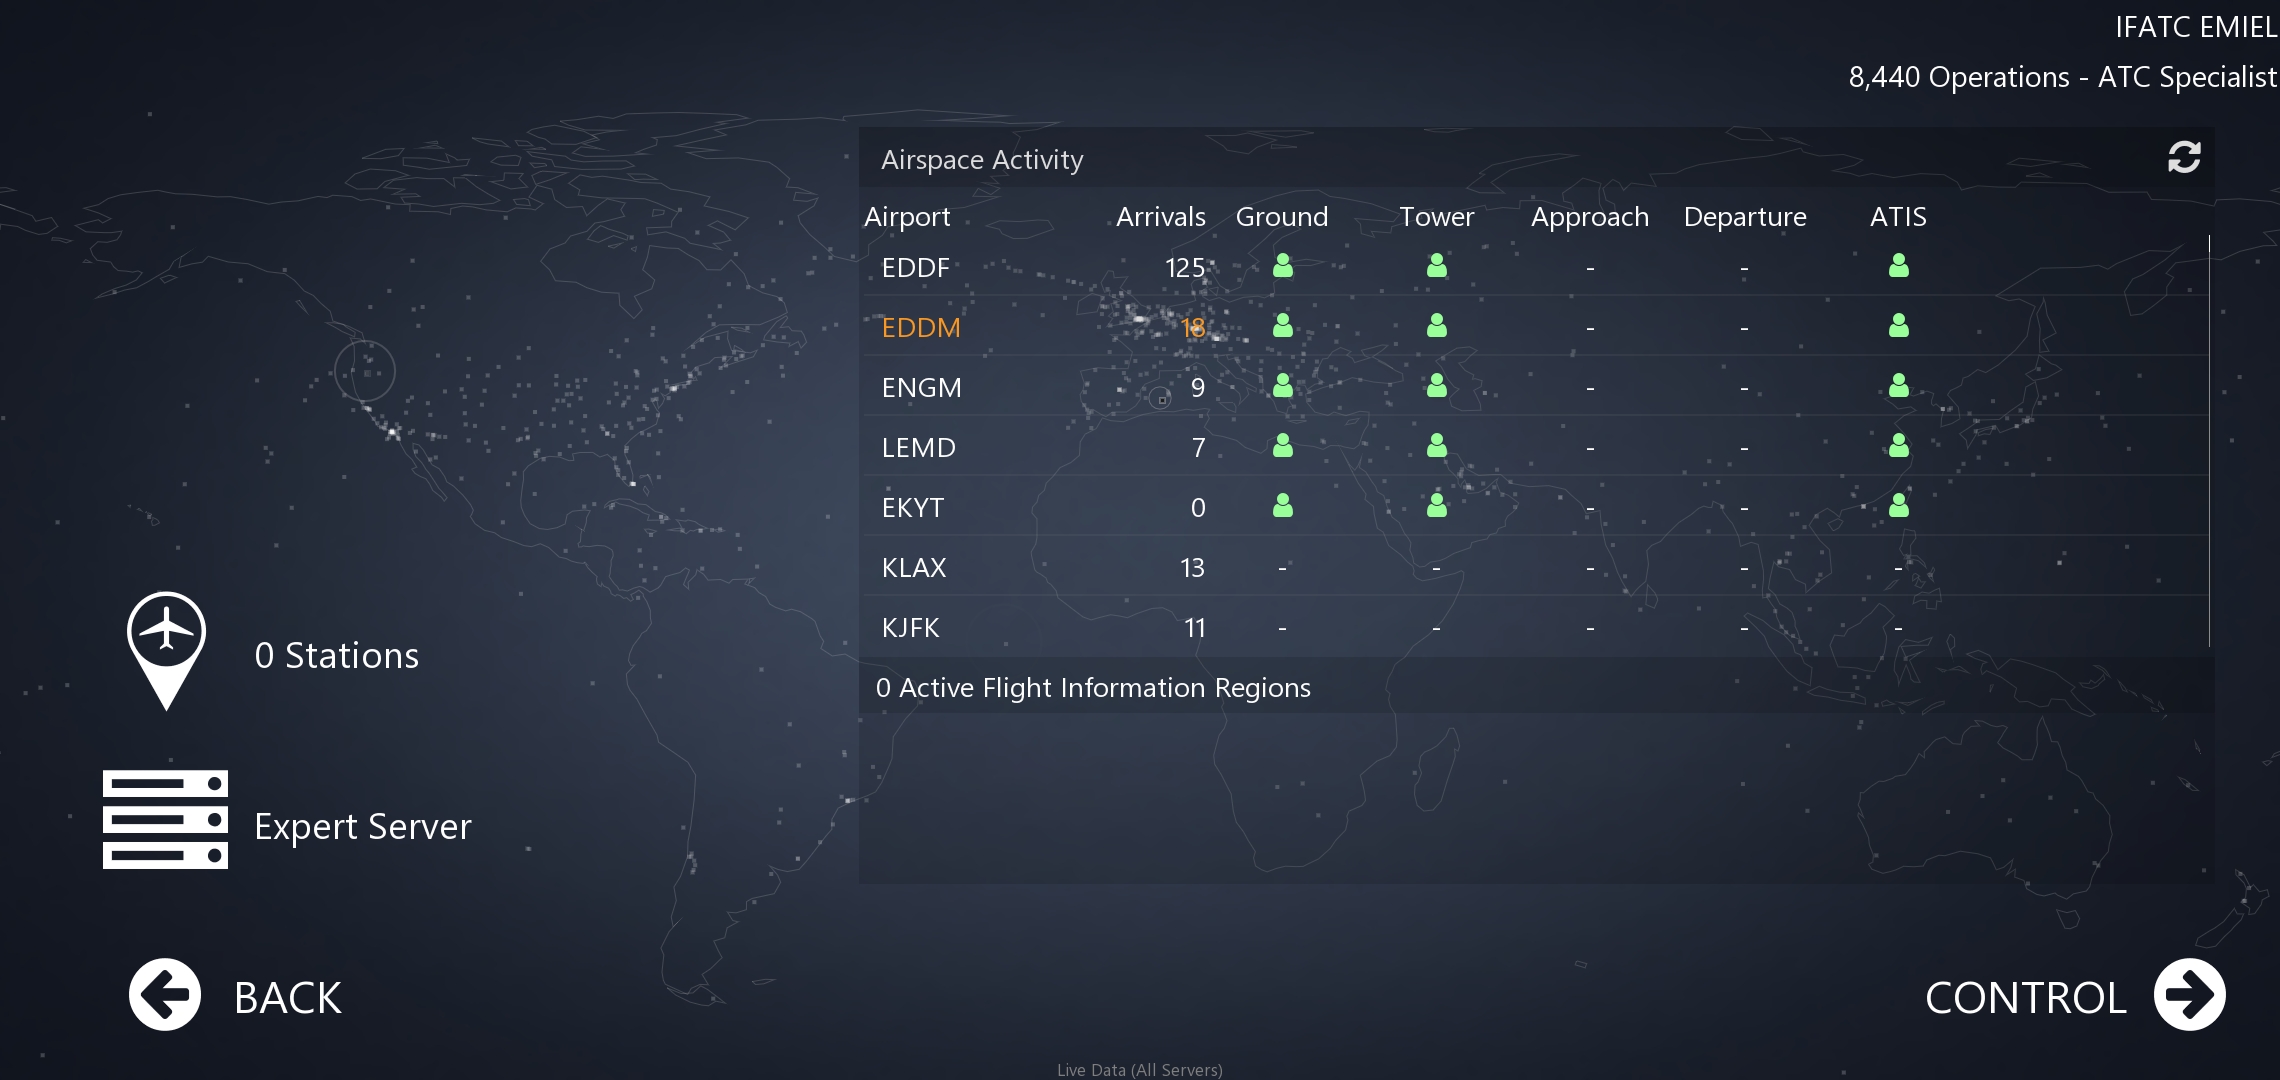Choose the highlighted EDDM airport

[921, 328]
